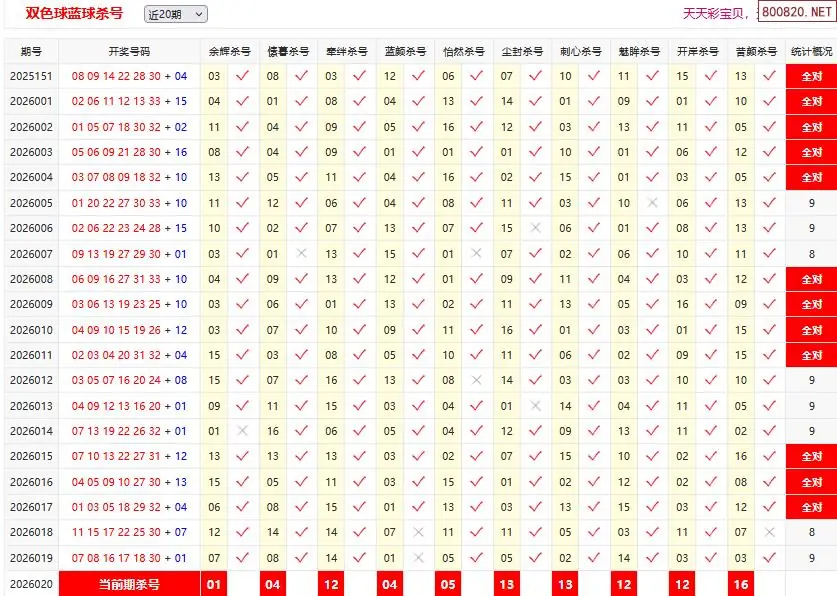Viewport: 837px width, 596px height.
Task: Click the 统计概况 column header
Action: point(811,51)
